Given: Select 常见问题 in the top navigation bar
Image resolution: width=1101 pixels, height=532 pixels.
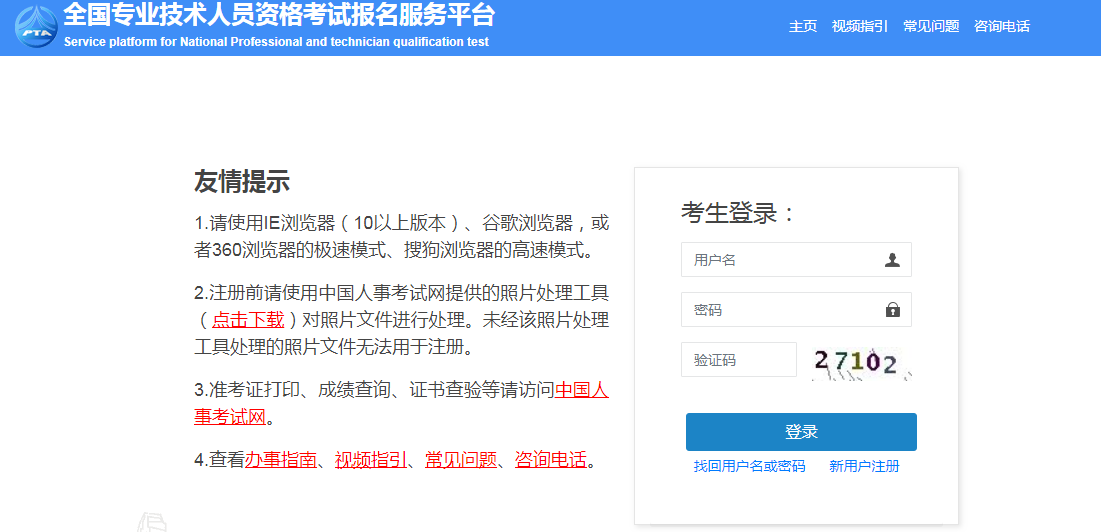Looking at the screenshot, I should [x=931, y=26].
